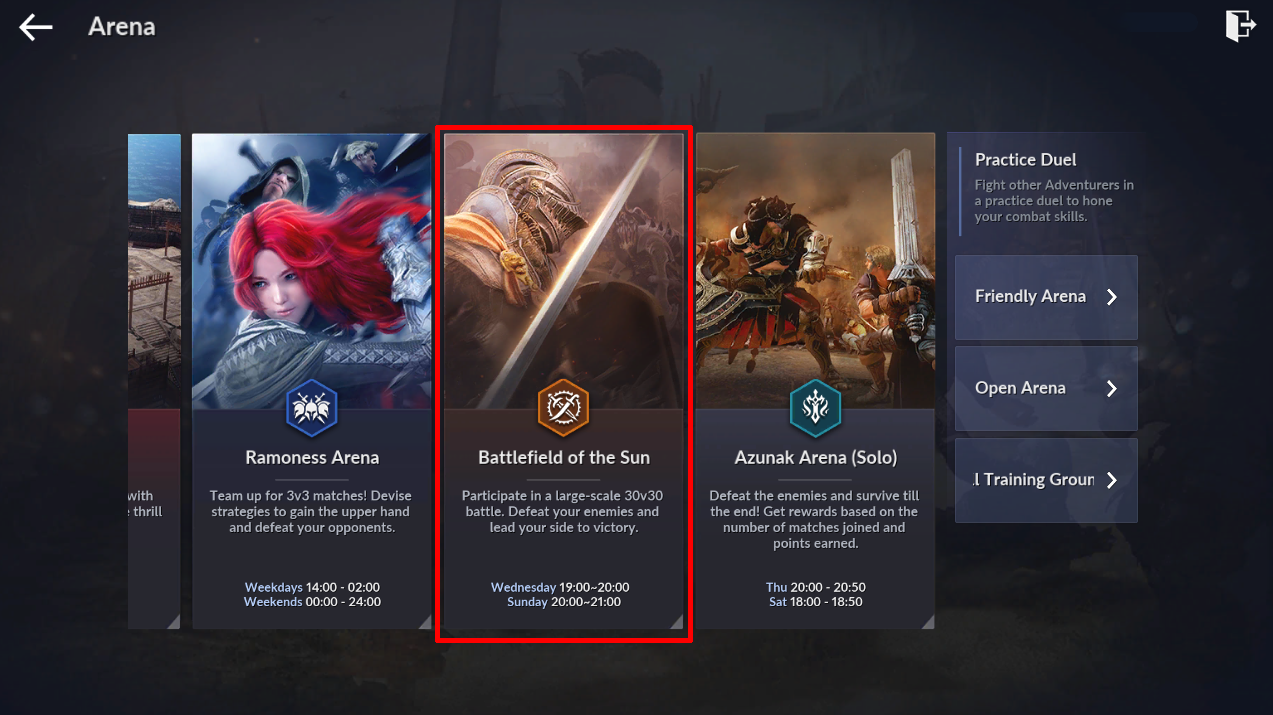Open the Open Arena chevron arrow

tap(1111, 389)
